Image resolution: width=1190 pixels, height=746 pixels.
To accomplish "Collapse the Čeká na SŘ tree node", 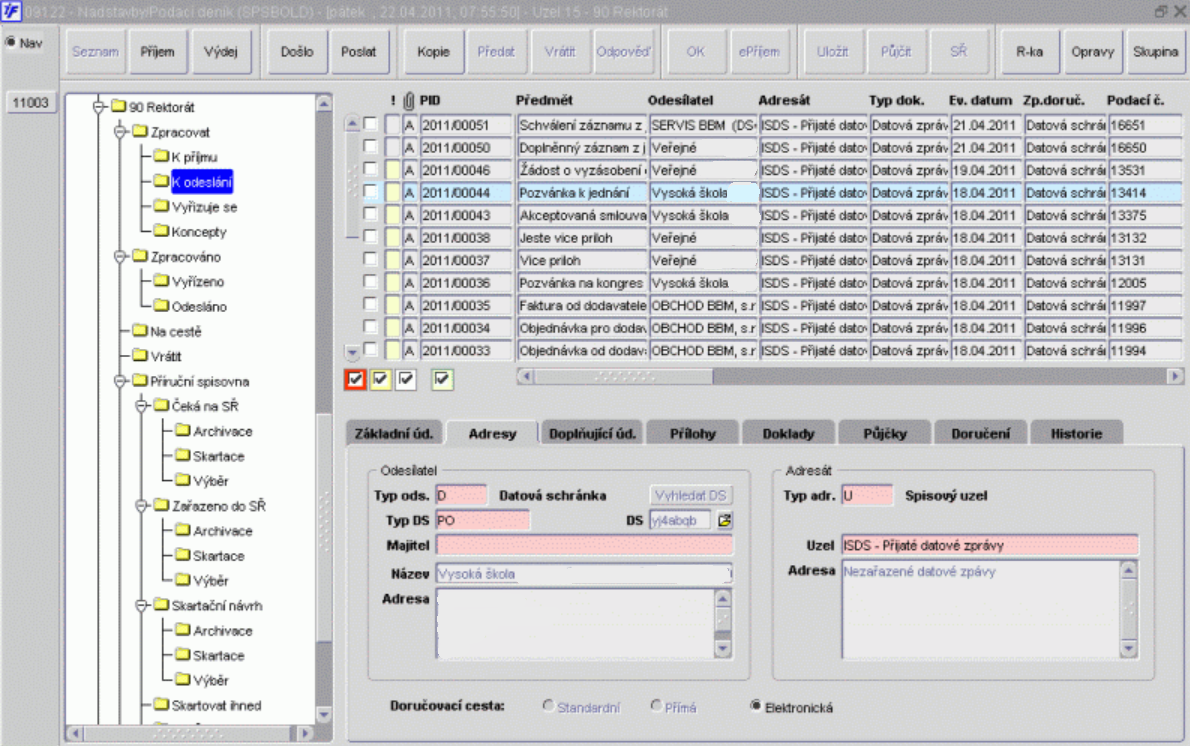I will pyautogui.click(x=140, y=406).
